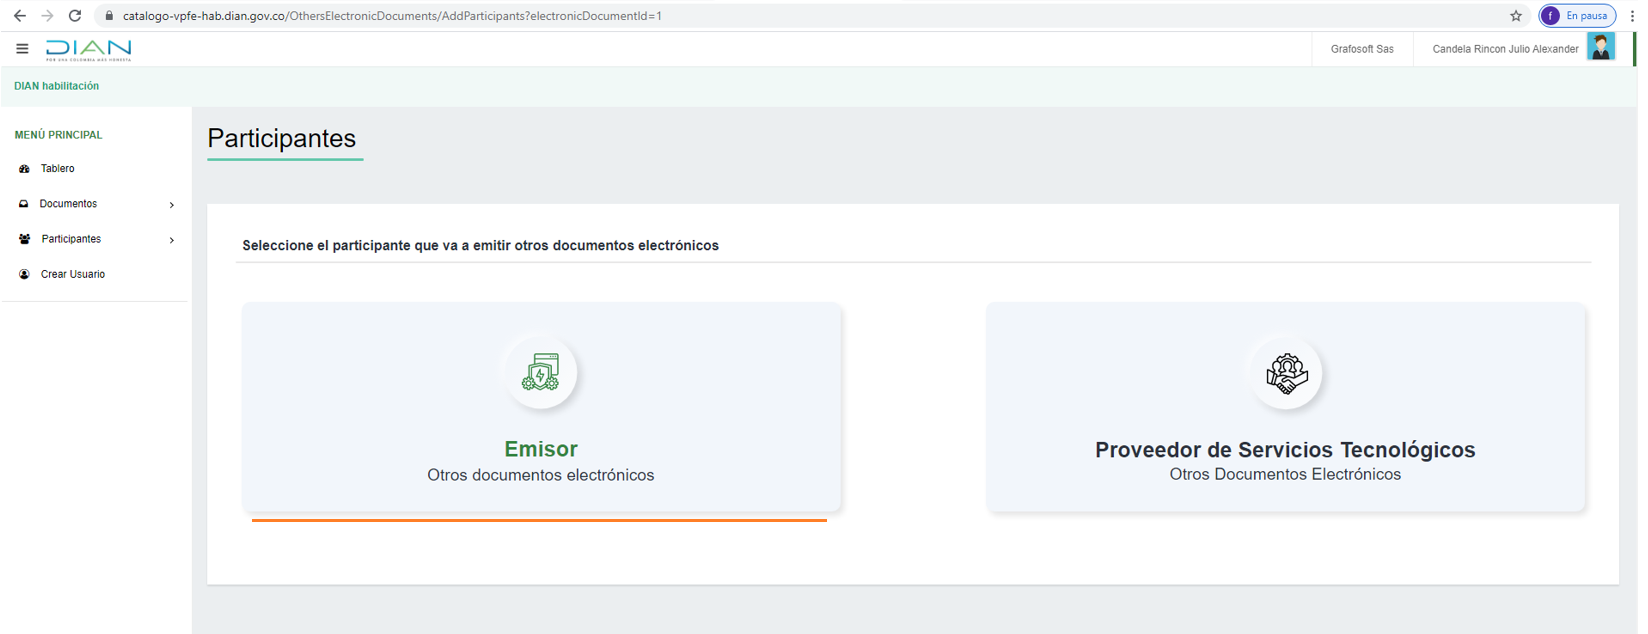This screenshot has width=1648, height=634.
Task: Select the Documentos sidebar entry
Action: coord(68,204)
